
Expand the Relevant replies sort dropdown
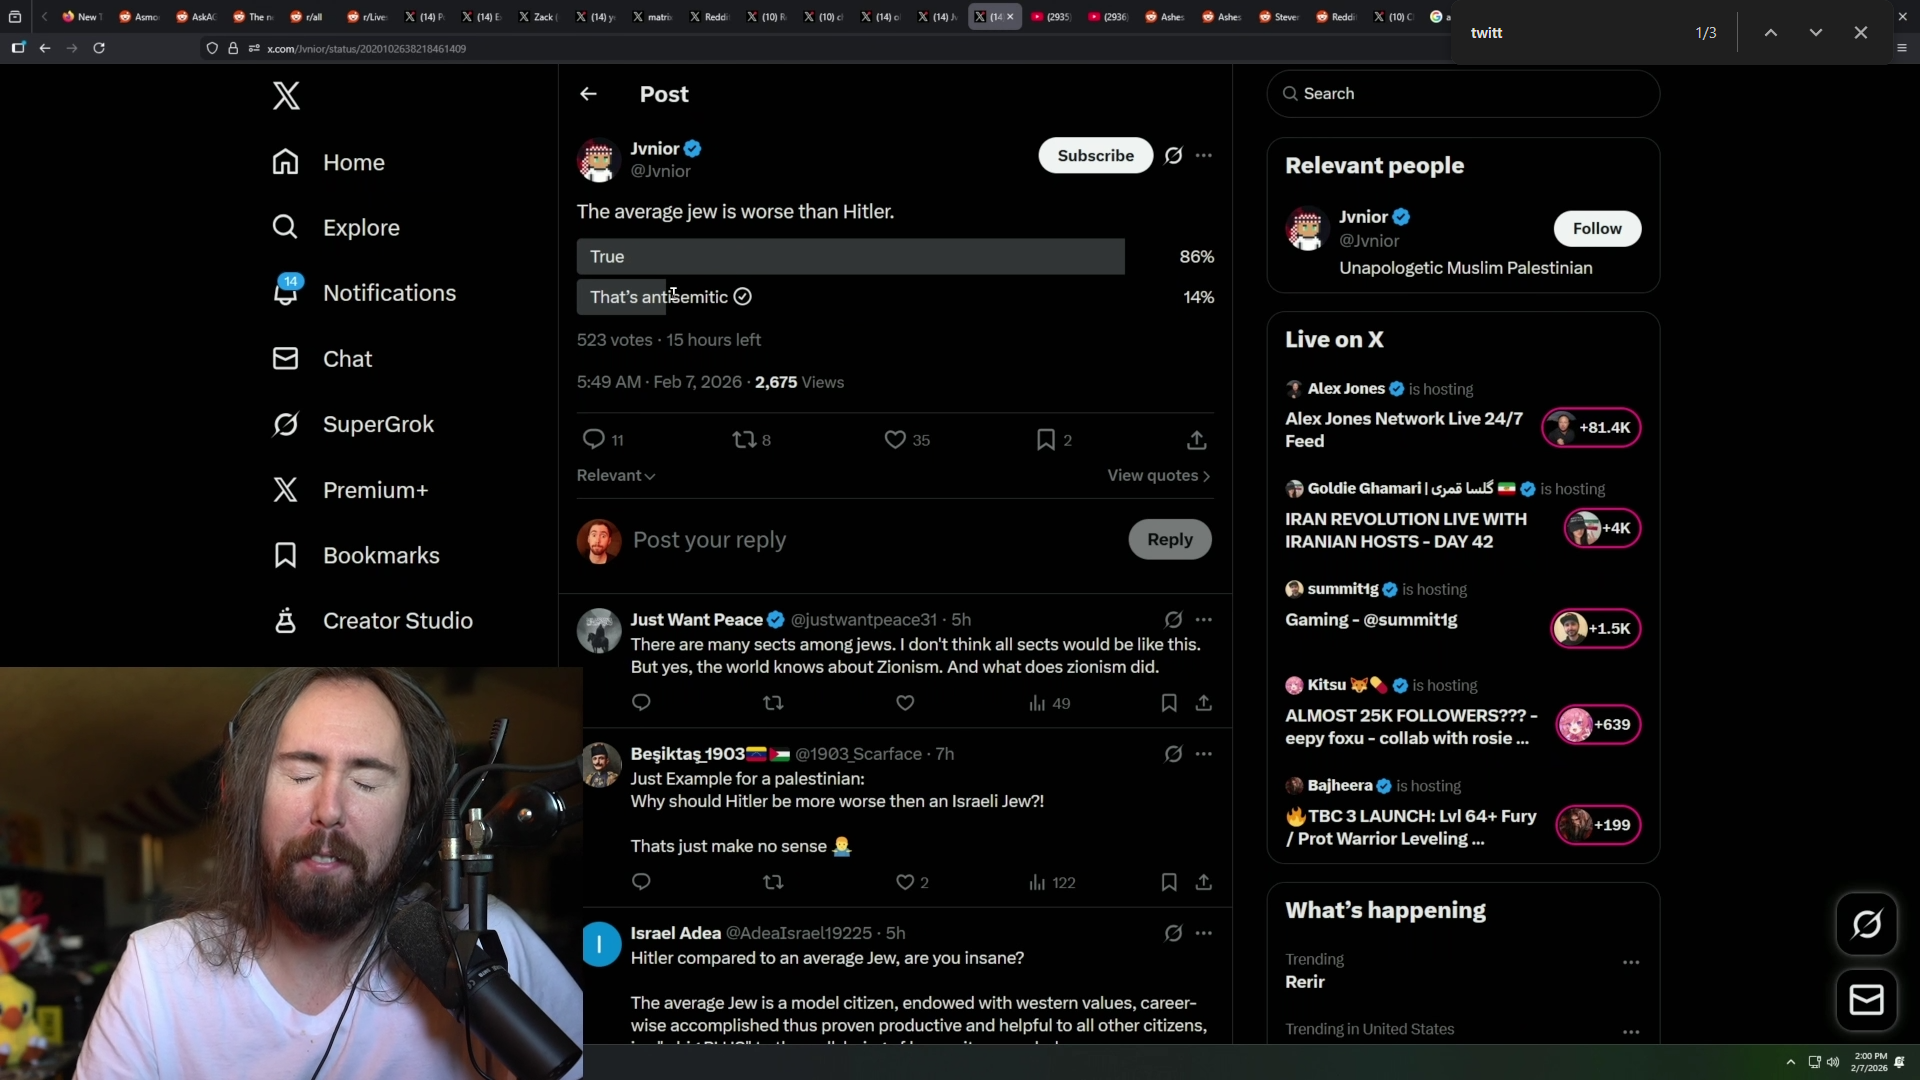pos(616,476)
